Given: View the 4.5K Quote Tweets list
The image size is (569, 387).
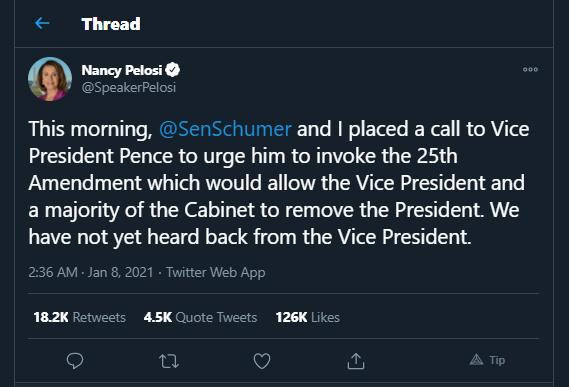Looking at the screenshot, I should (200, 317).
